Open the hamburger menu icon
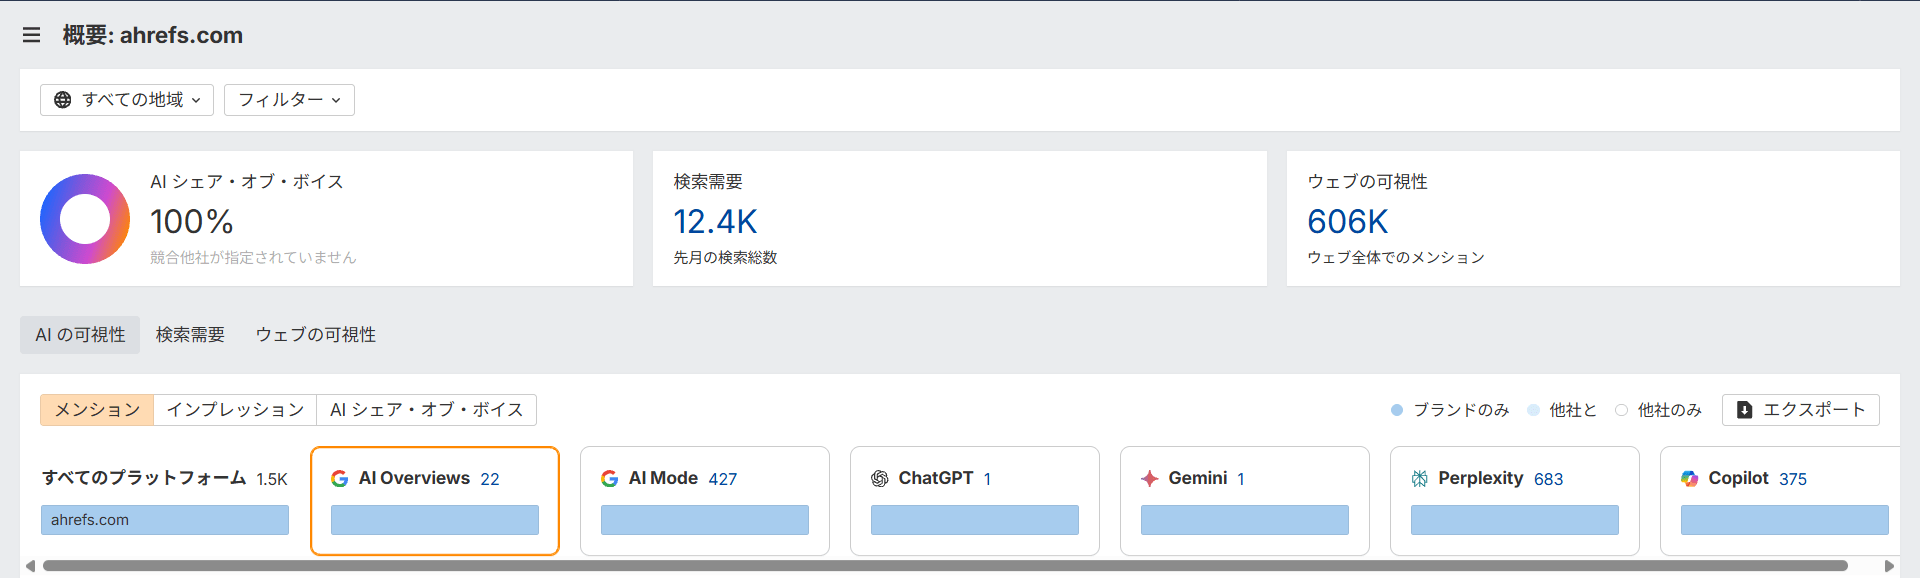This screenshot has width=1920, height=578. 31,35
